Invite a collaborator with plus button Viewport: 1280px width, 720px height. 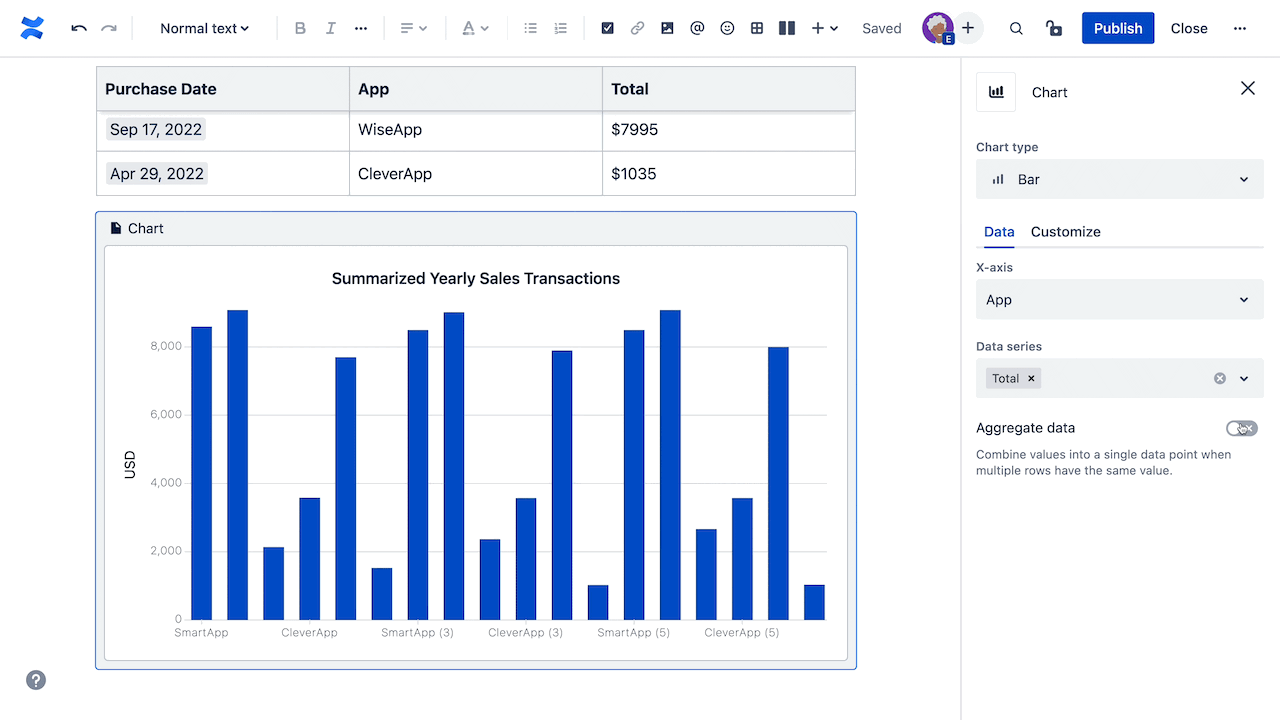click(x=968, y=28)
